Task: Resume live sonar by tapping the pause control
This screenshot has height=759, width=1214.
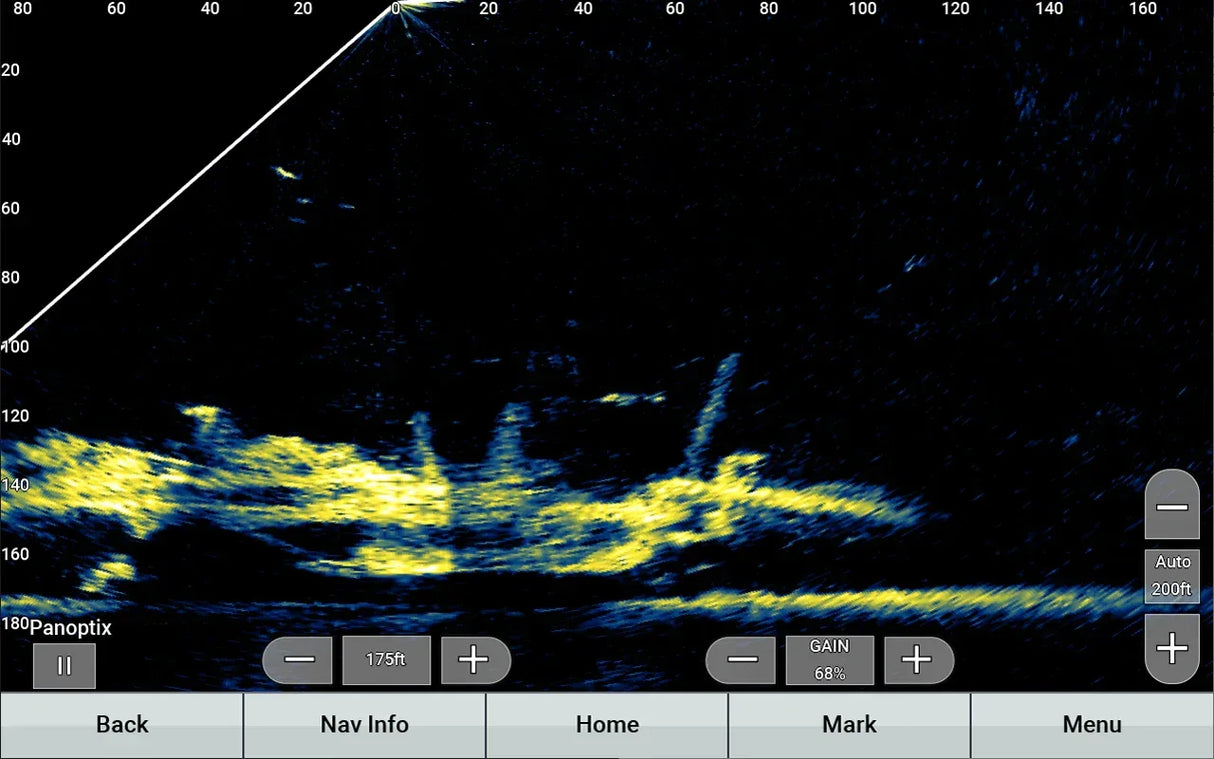Action: point(64,665)
